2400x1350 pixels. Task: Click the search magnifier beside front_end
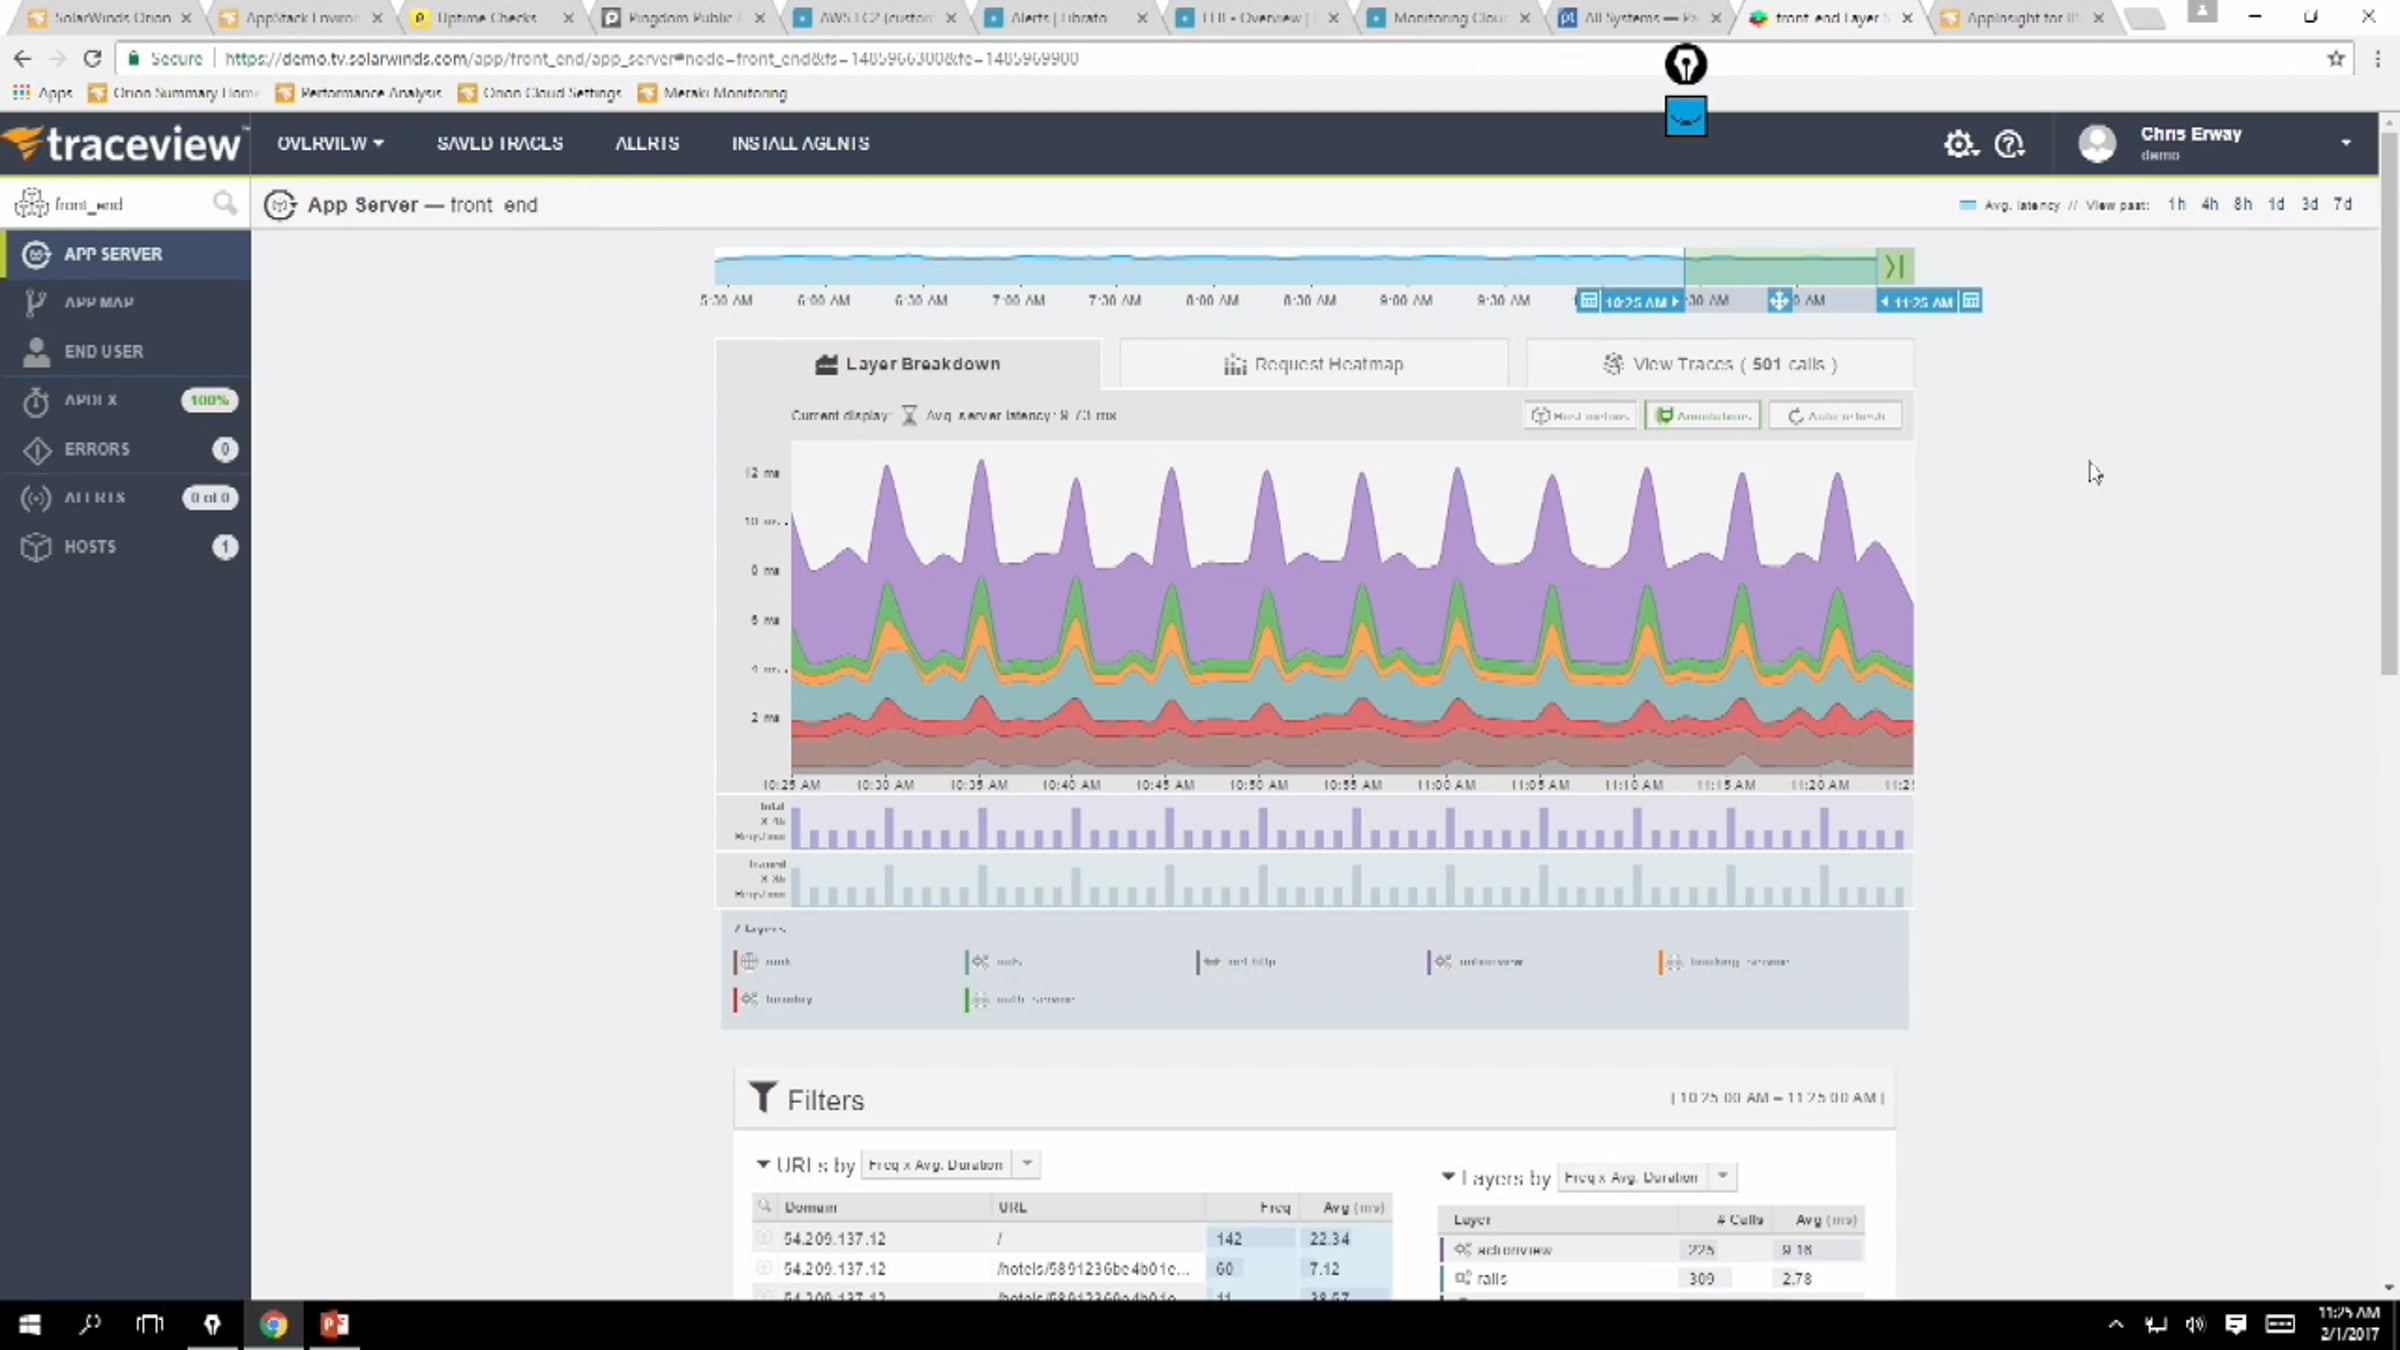click(224, 204)
